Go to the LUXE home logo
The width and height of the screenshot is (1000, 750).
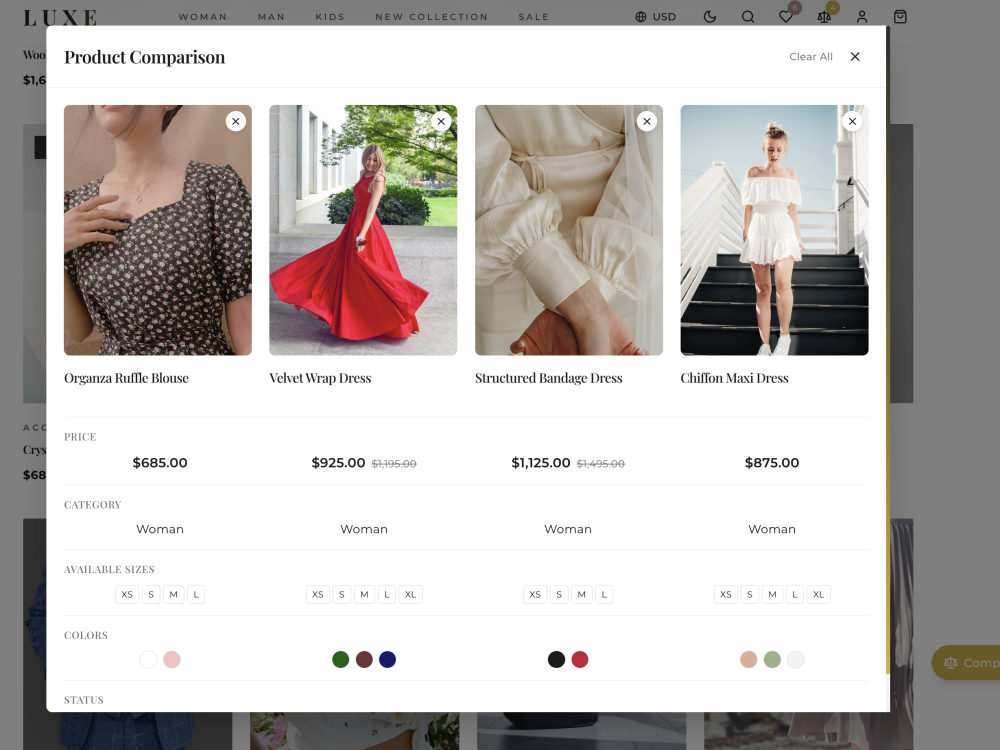click(61, 18)
